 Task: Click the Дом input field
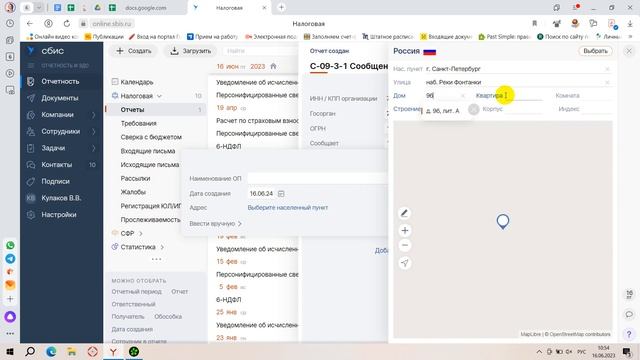tap(443, 96)
